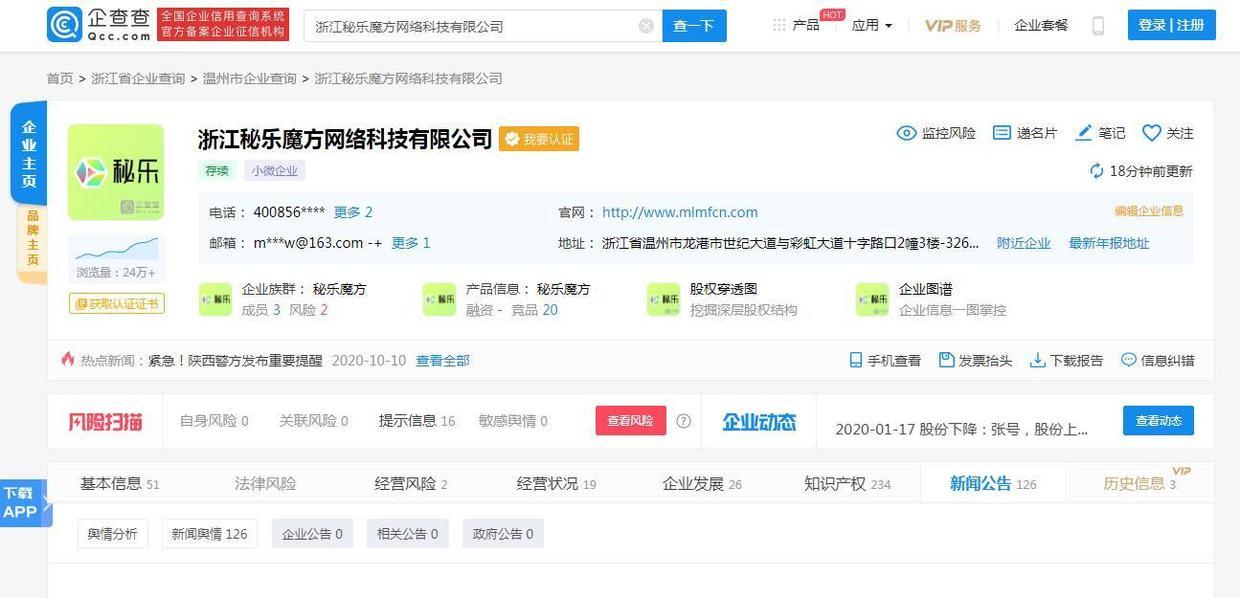Screen dimensions: 1240x598
Task: Click the business card icon for 递名片
Action: (x=1002, y=133)
